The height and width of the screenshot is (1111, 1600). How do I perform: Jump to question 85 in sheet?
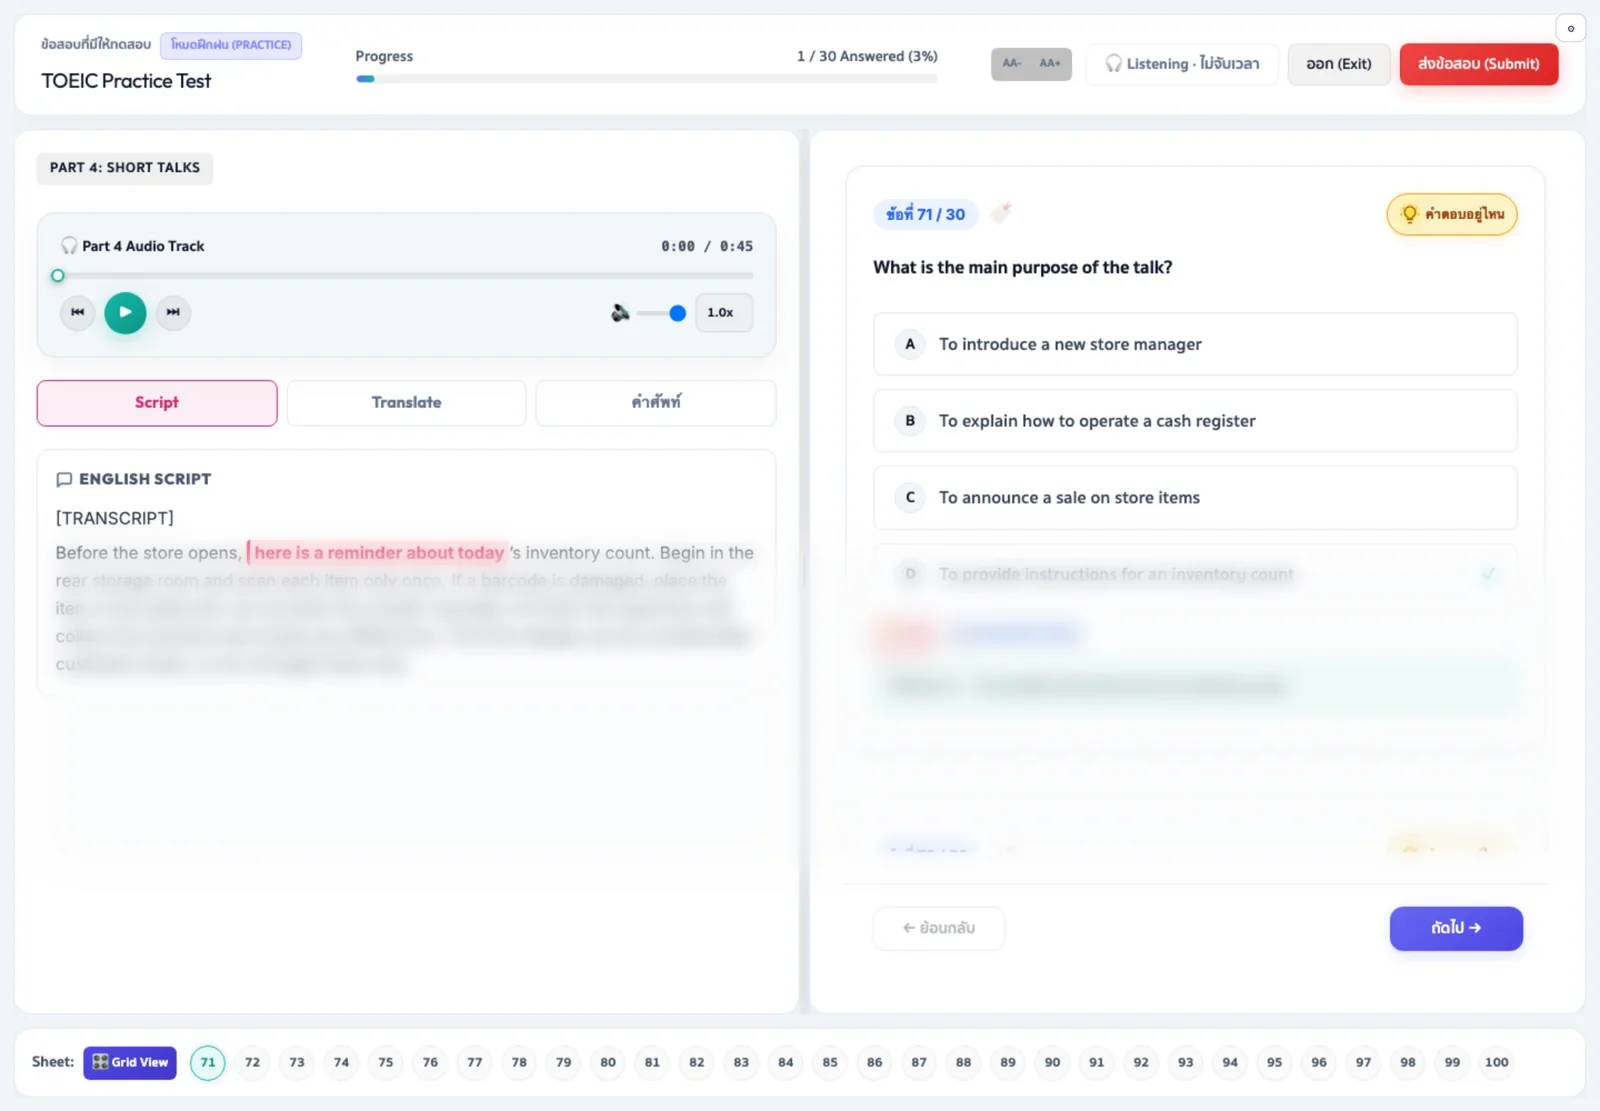tap(830, 1062)
